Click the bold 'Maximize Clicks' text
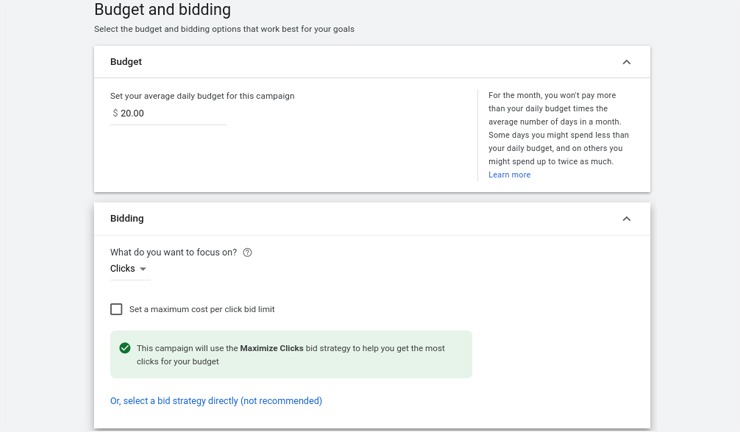 pos(272,348)
